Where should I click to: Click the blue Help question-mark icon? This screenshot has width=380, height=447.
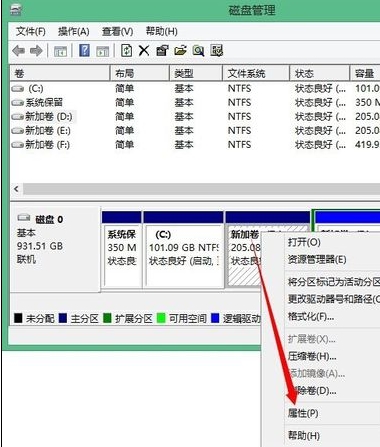pos(84,51)
